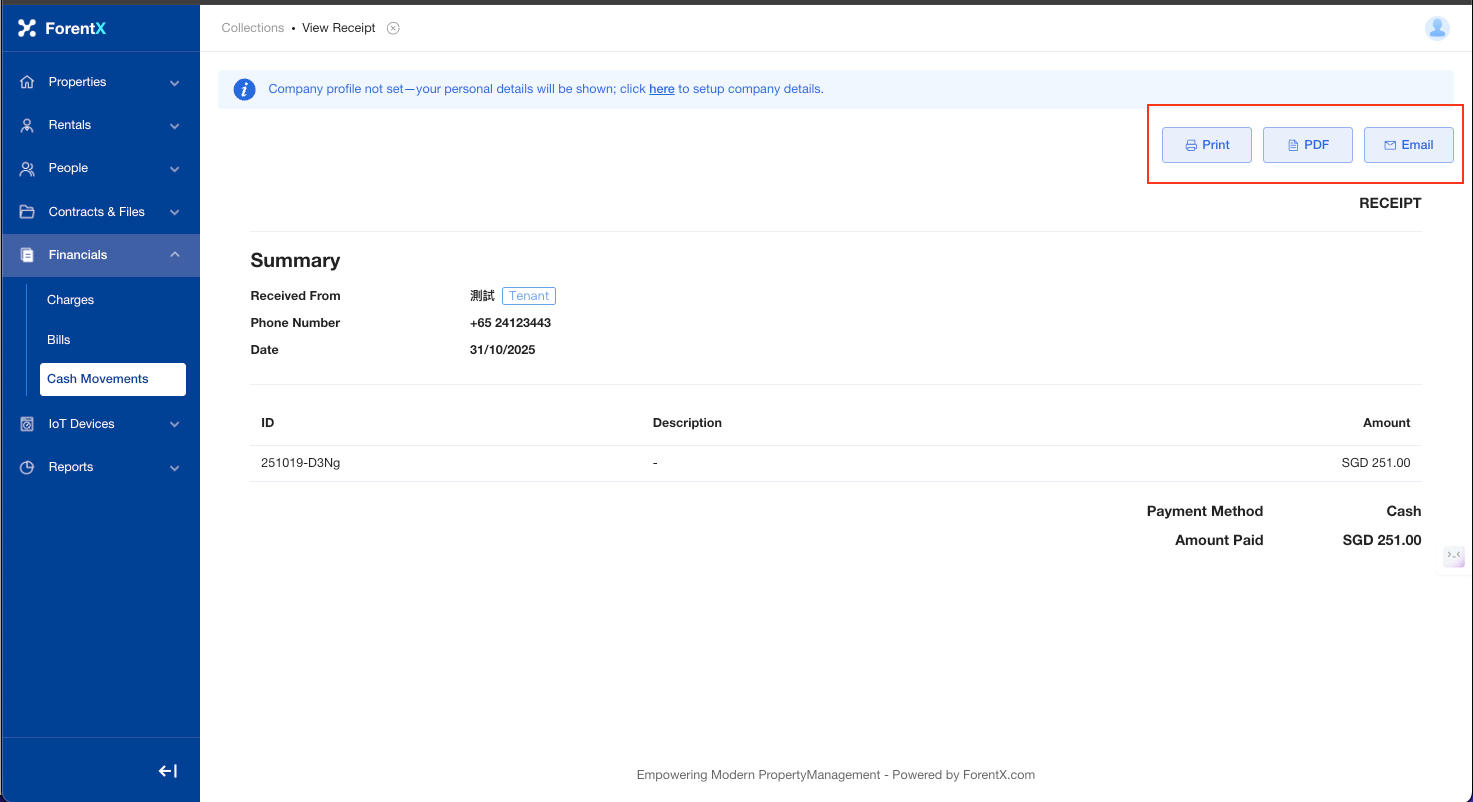Click the People icon in sidebar
This screenshot has height=802, width=1473.
(x=27, y=168)
